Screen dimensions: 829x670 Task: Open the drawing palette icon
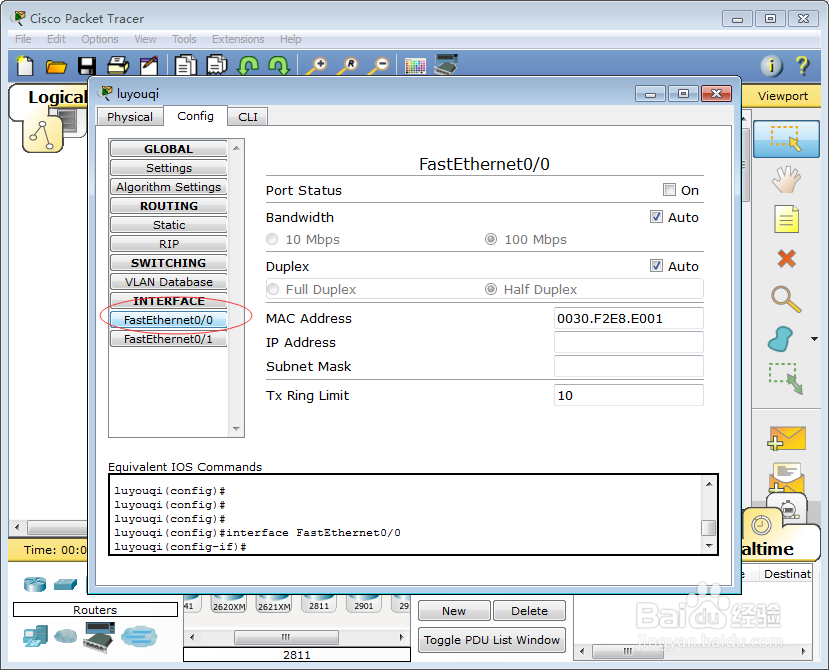(415, 66)
